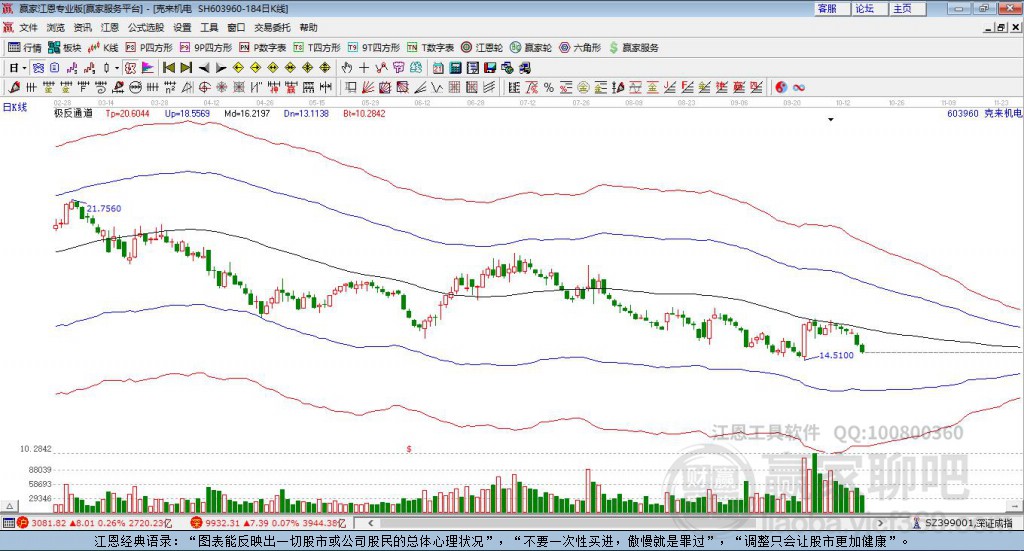Select the n² square-number drawing tool
The width and height of the screenshot is (1024, 551).
pyautogui.click(x=170, y=87)
